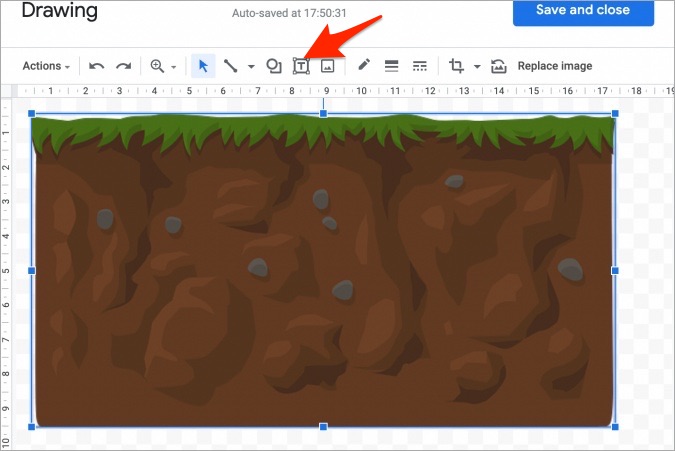The image size is (675, 451).
Task: Click the top-middle resize handle of the image
Action: [x=323, y=114]
